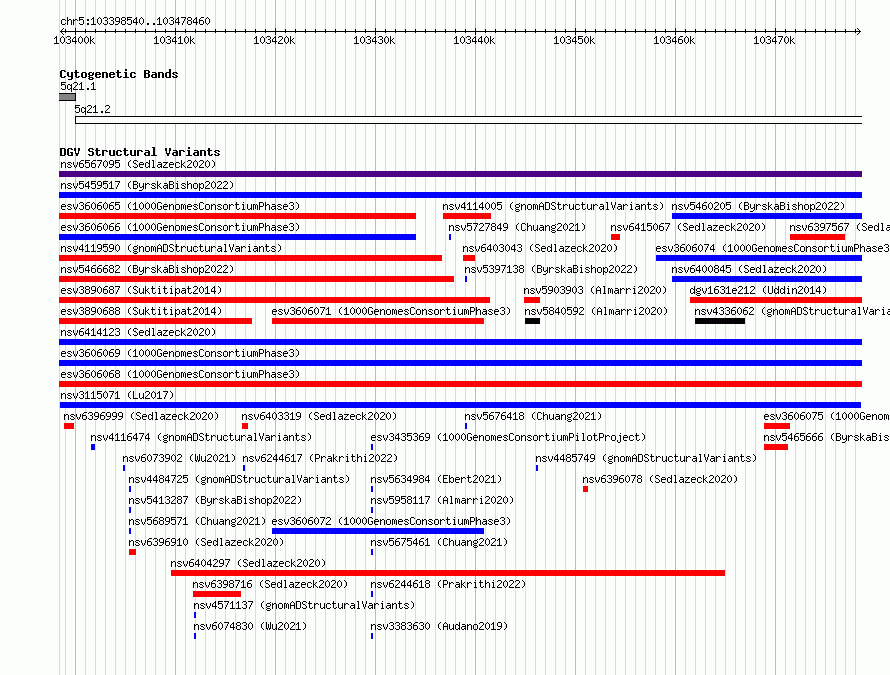This screenshot has width=890, height=675.
Task: Click the long red nsv6404297 variant bar
Action: point(448,573)
